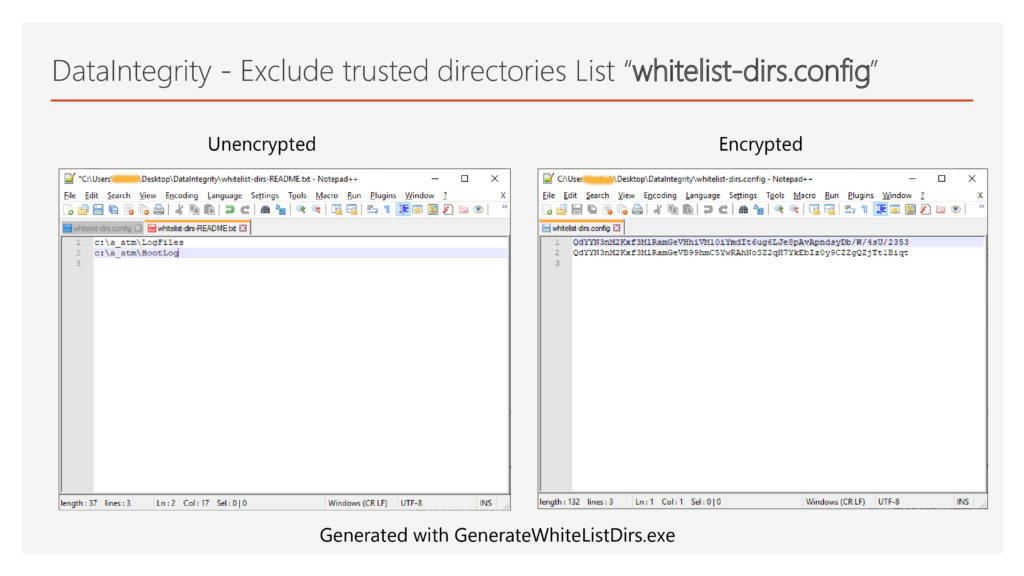Close the whitelist-dirs-README.txt tab with its red X
This screenshot has height=576, width=1024.
pyautogui.click(x=243, y=228)
